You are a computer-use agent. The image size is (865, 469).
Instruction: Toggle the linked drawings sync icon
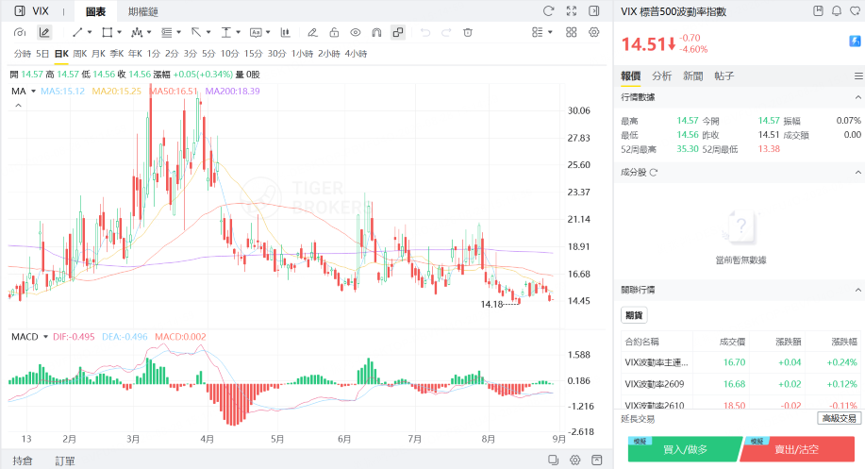pos(398,33)
